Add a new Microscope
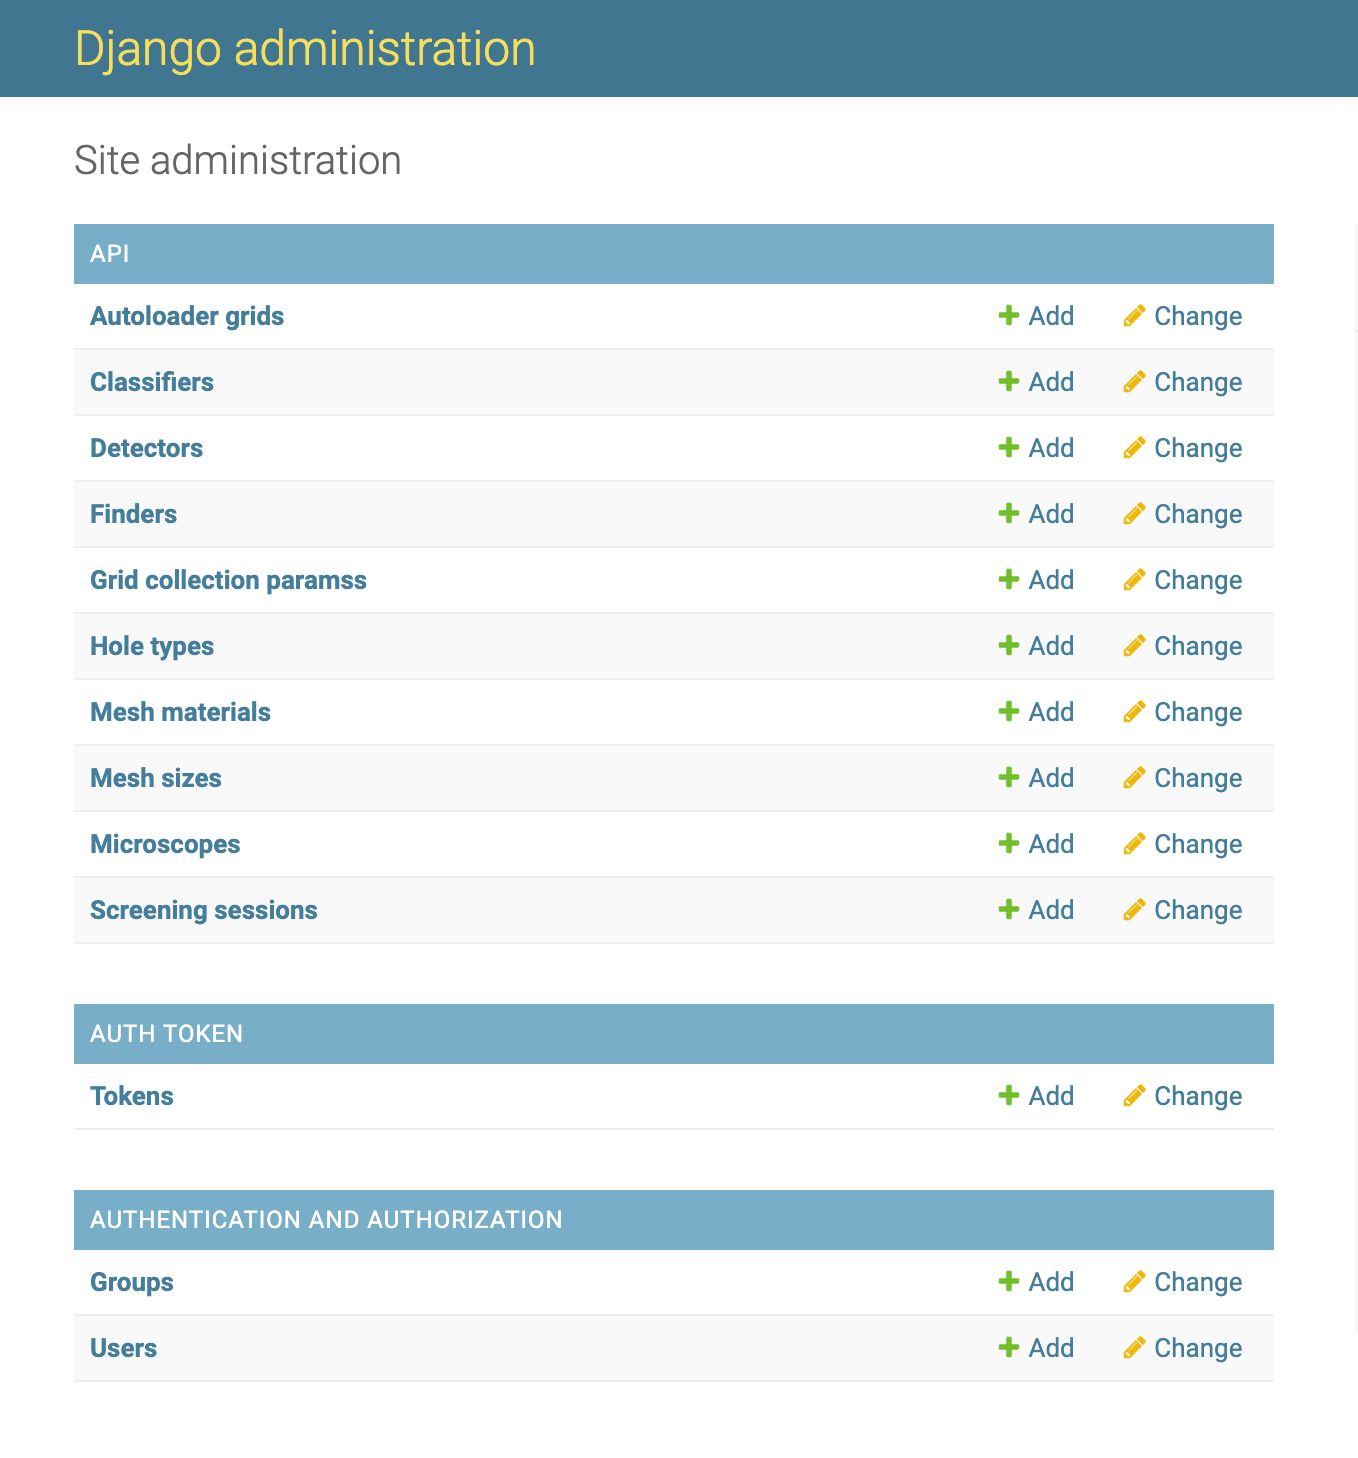The image size is (1358, 1458). [x=1036, y=844]
